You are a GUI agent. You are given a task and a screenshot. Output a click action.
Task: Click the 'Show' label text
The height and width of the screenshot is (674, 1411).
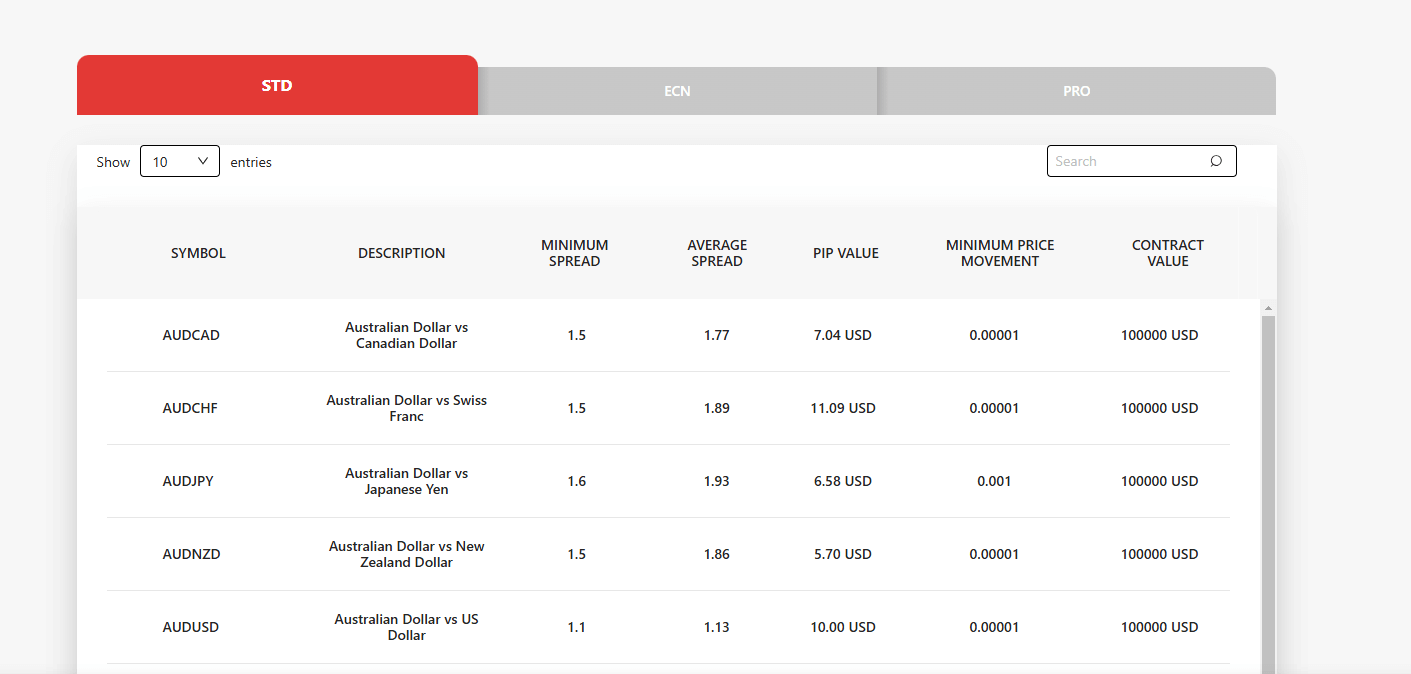113,162
